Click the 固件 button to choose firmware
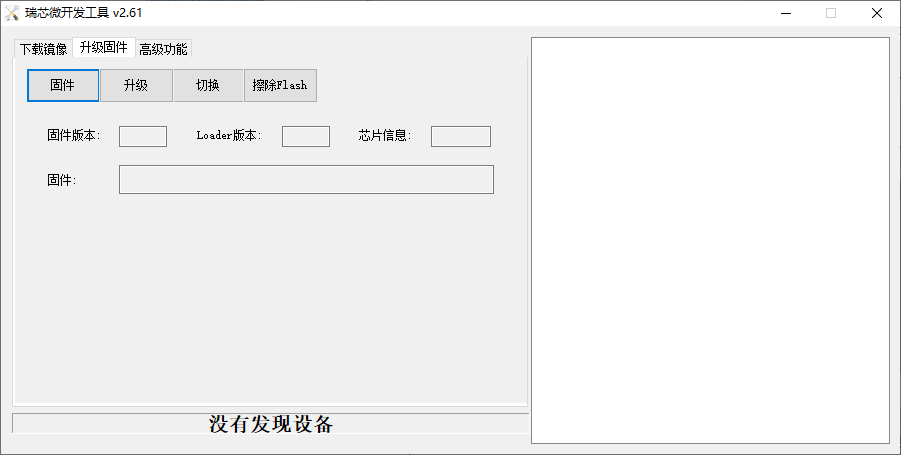 [63, 86]
